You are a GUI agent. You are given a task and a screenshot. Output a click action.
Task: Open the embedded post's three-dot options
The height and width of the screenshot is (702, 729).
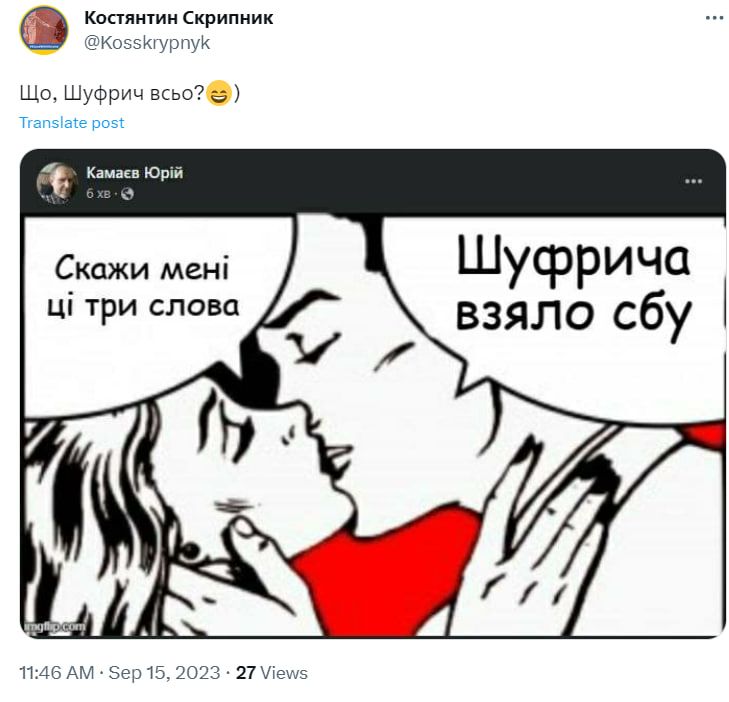click(x=693, y=181)
